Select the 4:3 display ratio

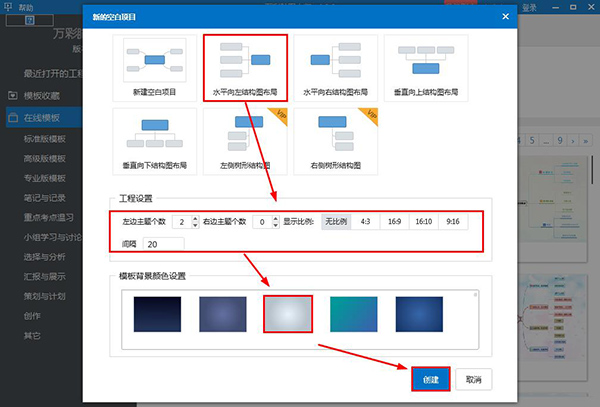(x=365, y=221)
